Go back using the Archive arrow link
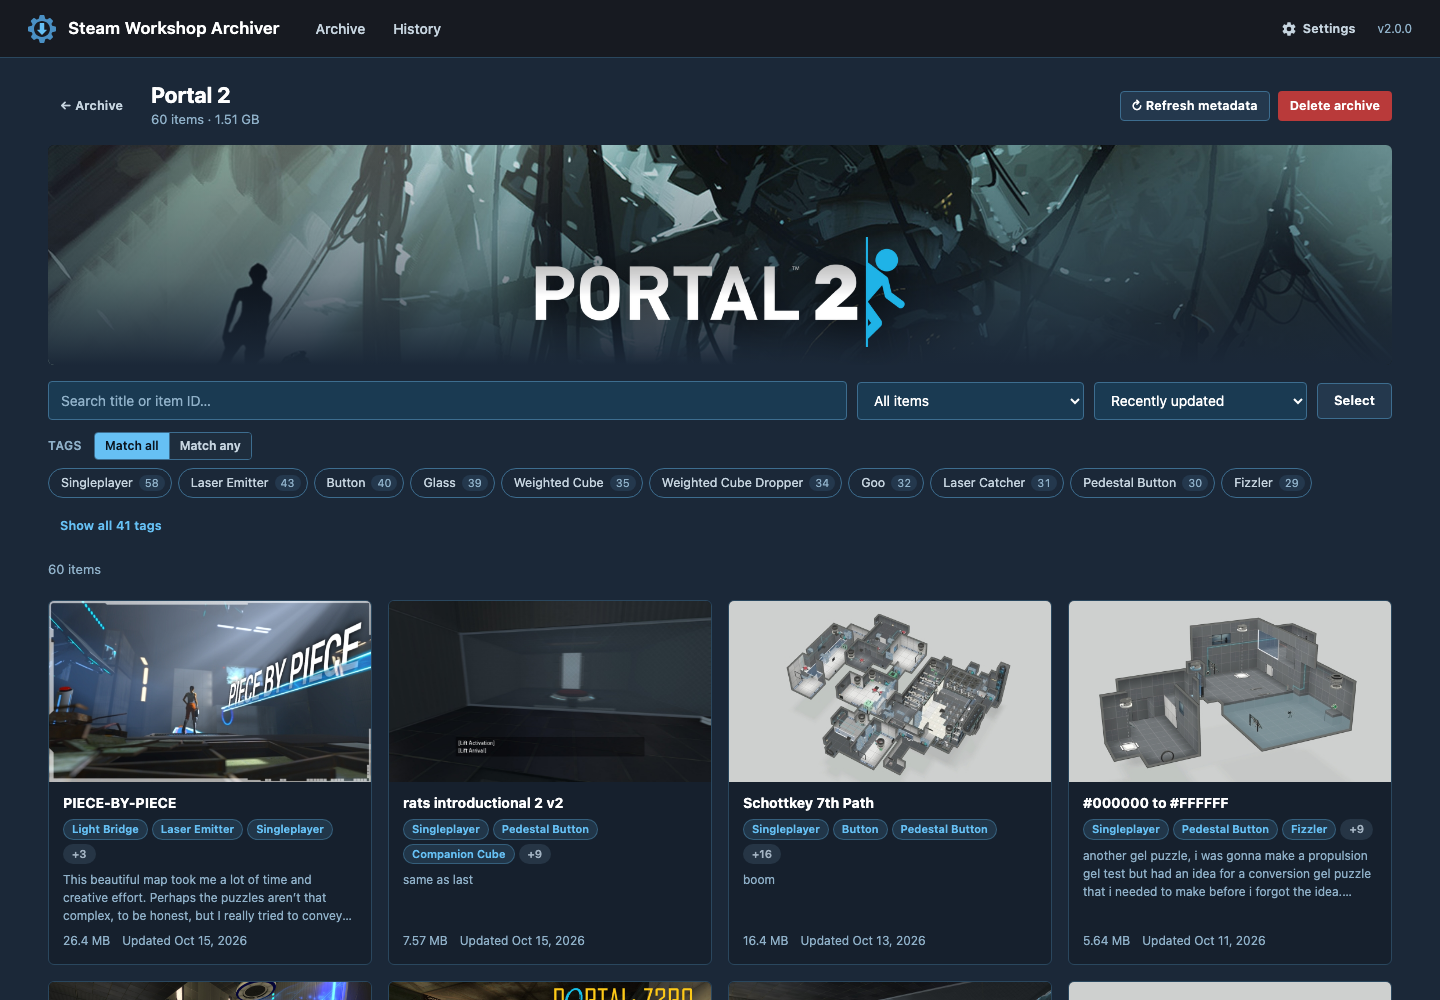The image size is (1440, 1000). point(91,106)
